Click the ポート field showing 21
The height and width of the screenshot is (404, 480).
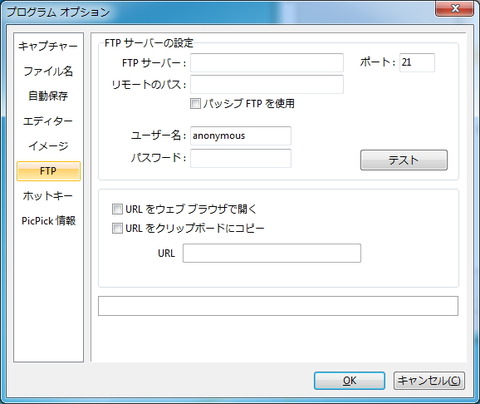pos(417,63)
